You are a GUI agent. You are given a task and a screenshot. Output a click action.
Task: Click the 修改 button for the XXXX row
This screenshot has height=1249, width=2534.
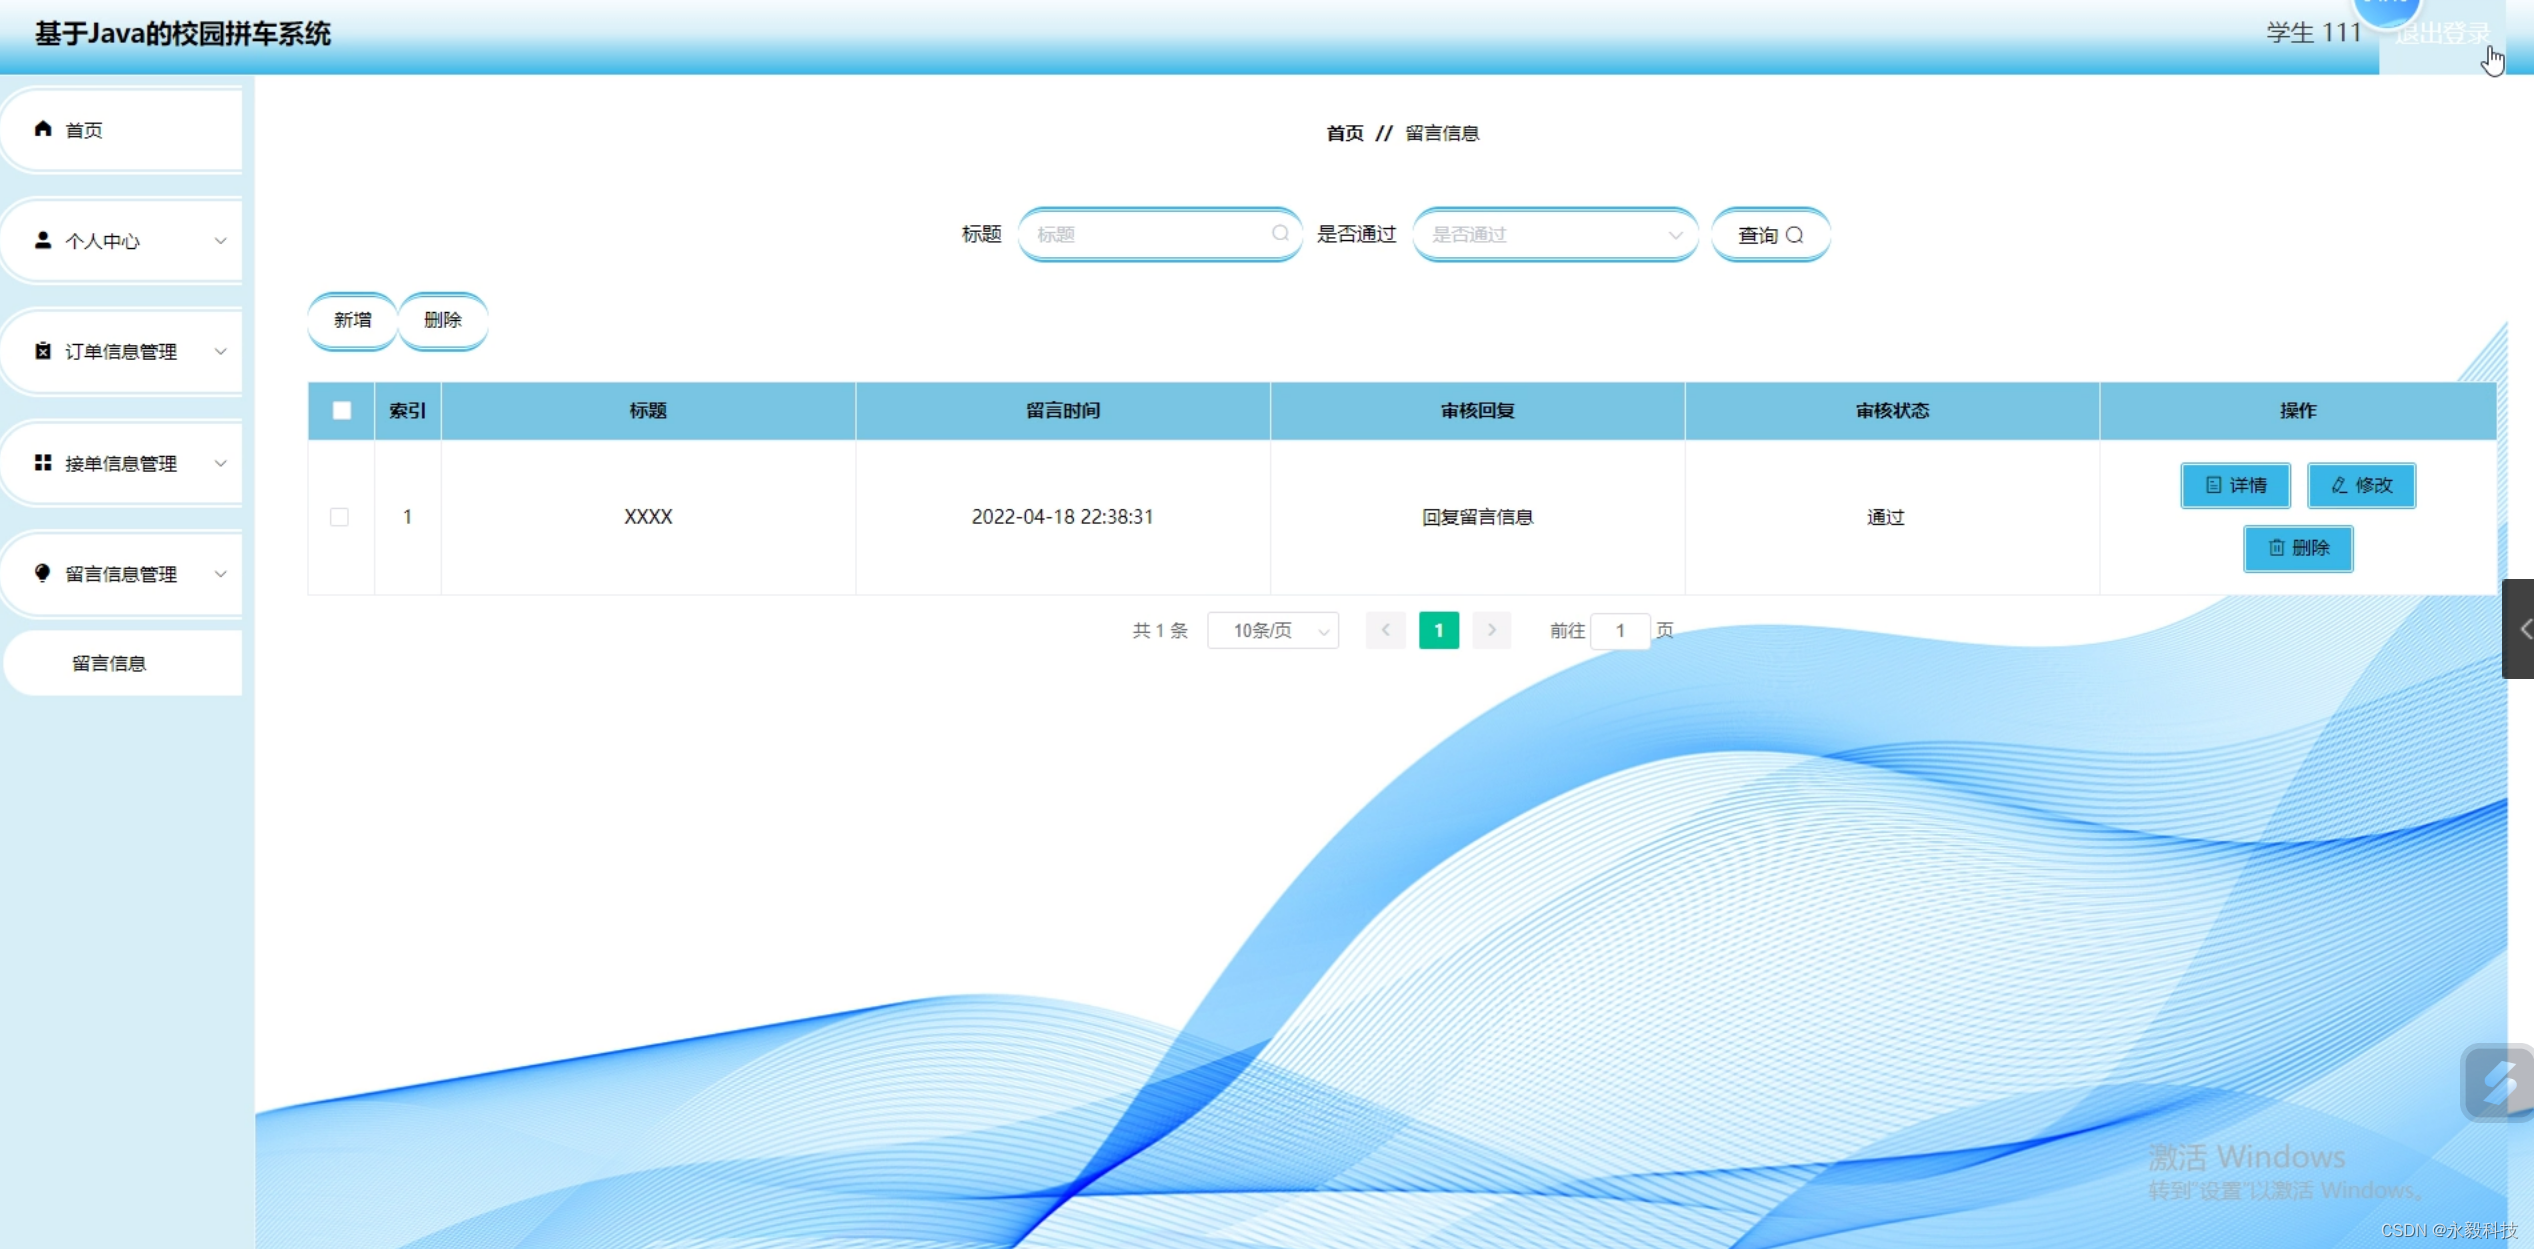[2361, 485]
